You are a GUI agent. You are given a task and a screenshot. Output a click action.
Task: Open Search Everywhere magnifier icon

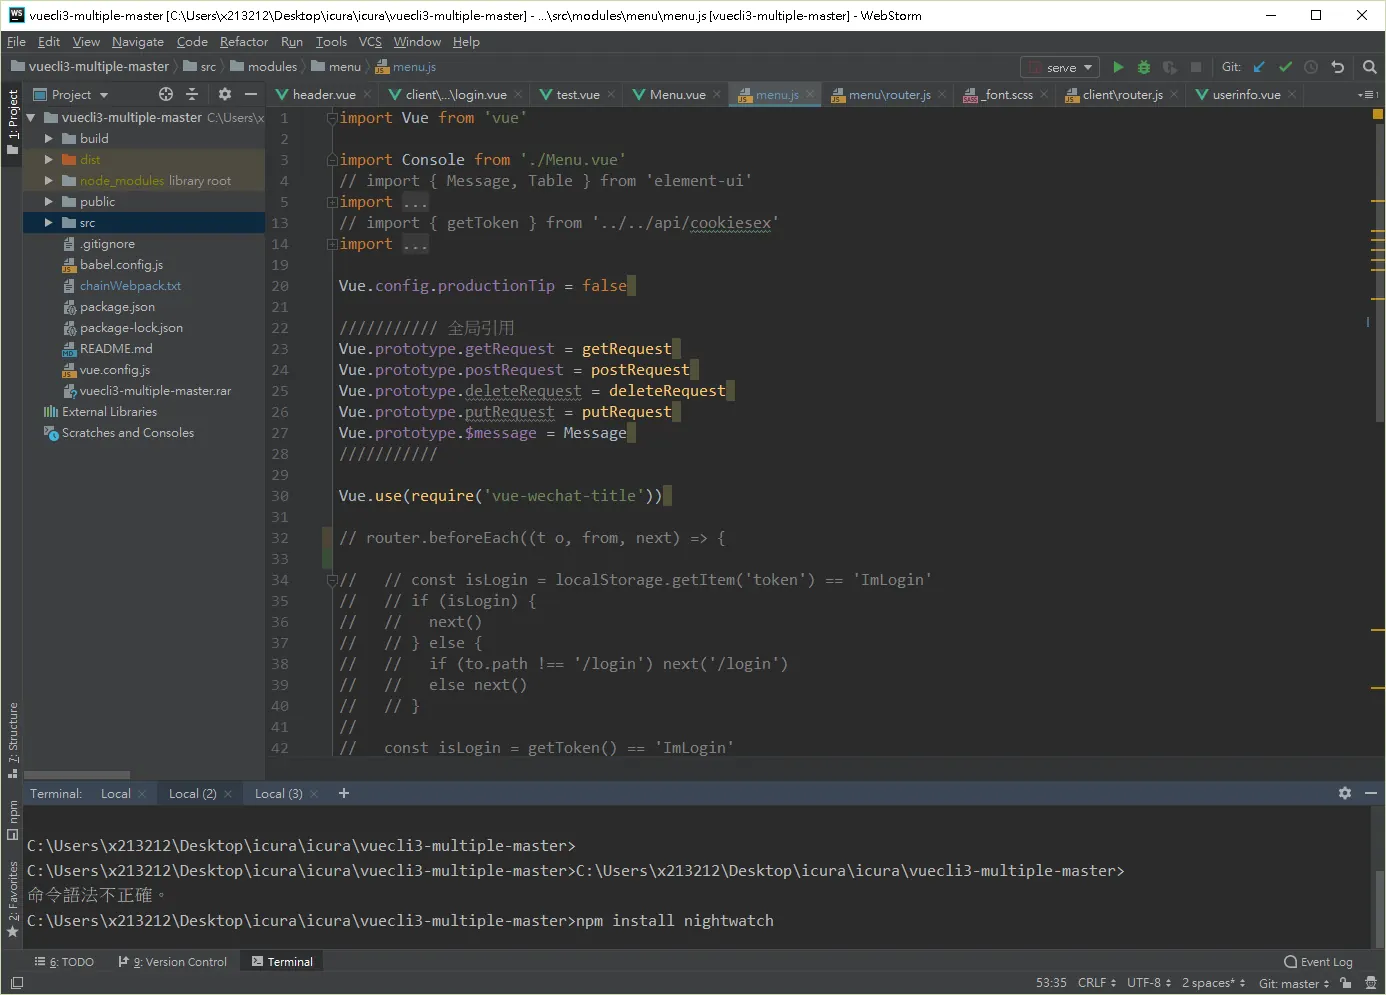tap(1370, 67)
